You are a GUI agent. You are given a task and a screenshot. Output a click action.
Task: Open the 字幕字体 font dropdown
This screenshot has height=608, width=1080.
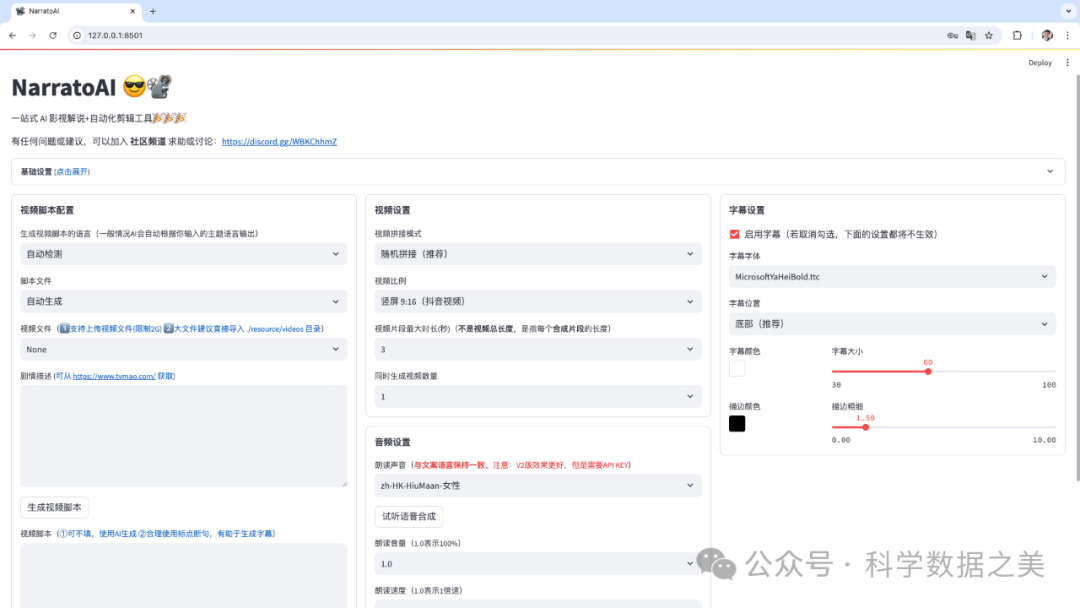click(892, 276)
